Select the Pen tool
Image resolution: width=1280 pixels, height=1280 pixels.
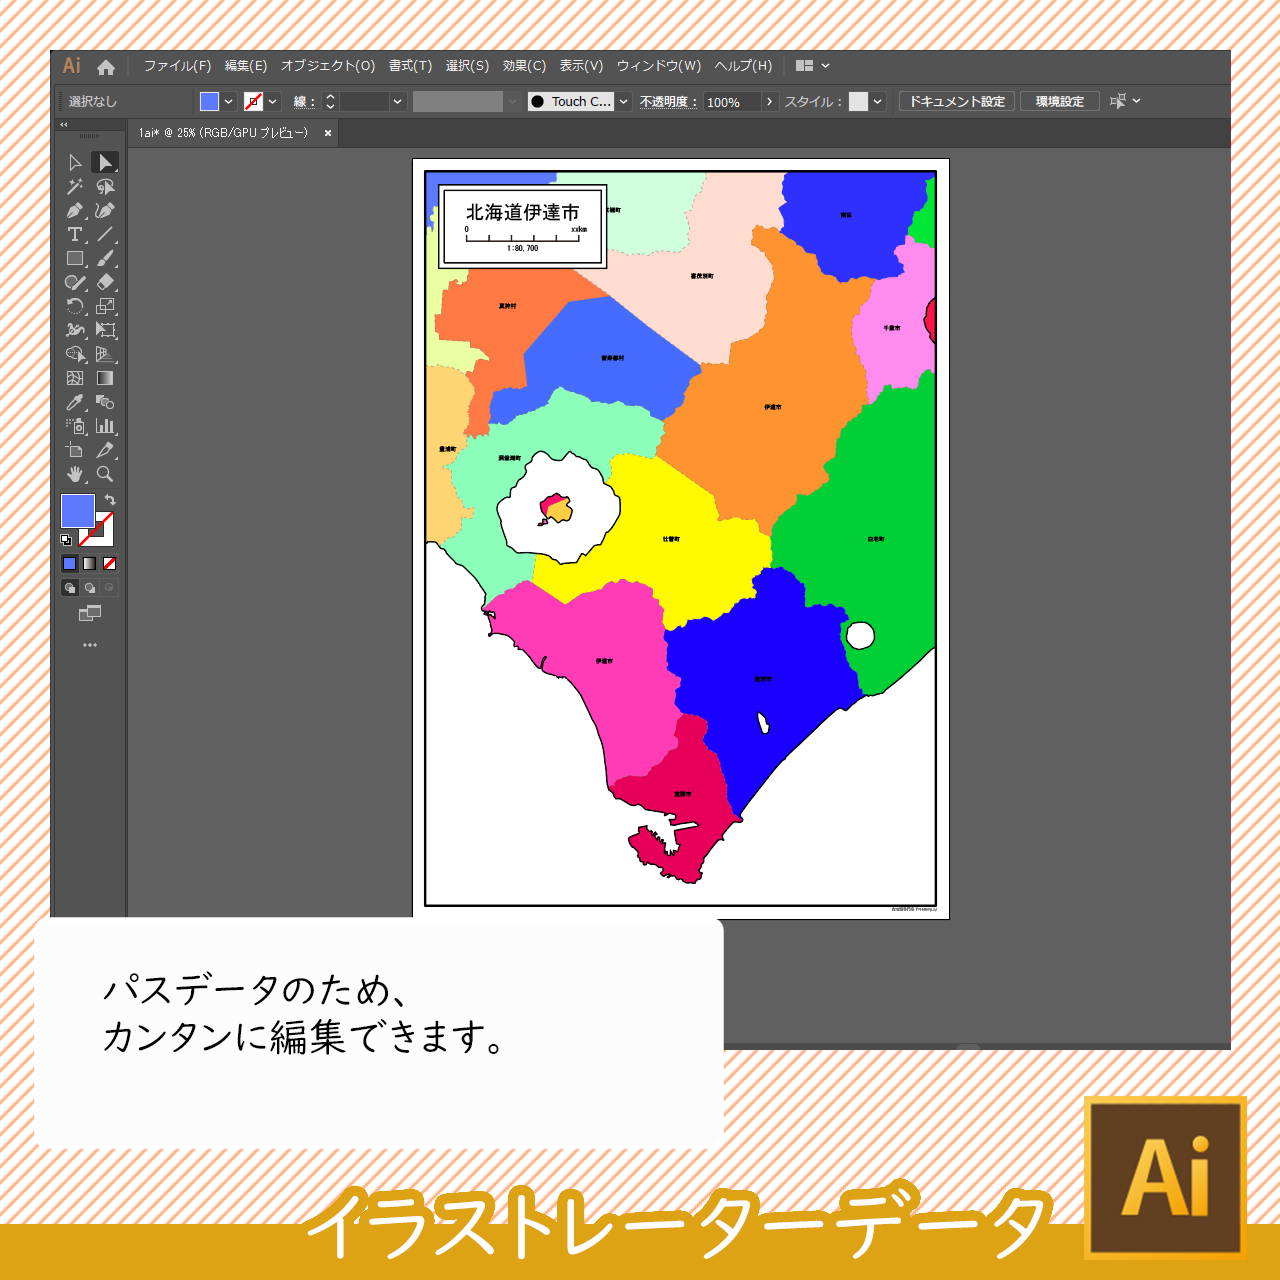tap(75, 210)
